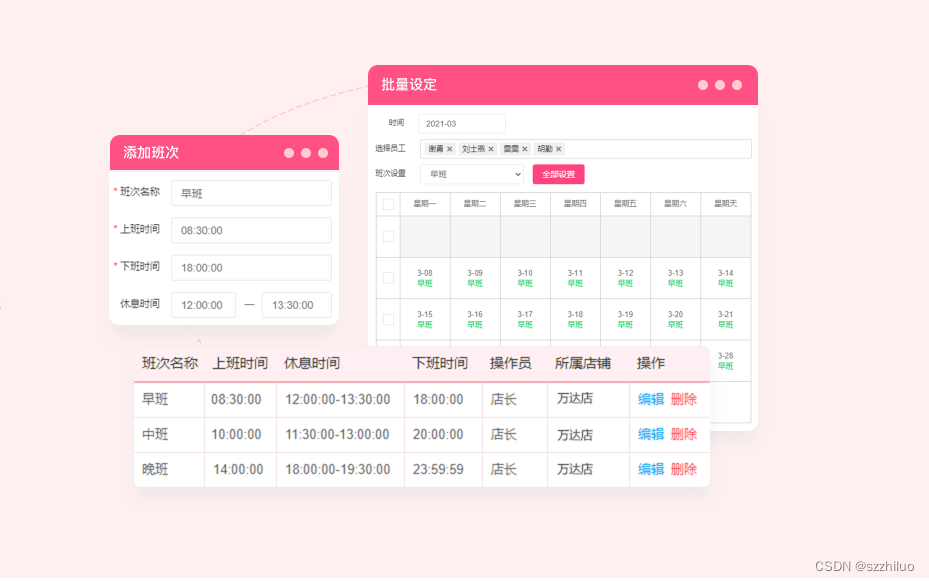This screenshot has width=929, height=581.
Task: Select calendar cell 3-09
Action: click(475, 278)
